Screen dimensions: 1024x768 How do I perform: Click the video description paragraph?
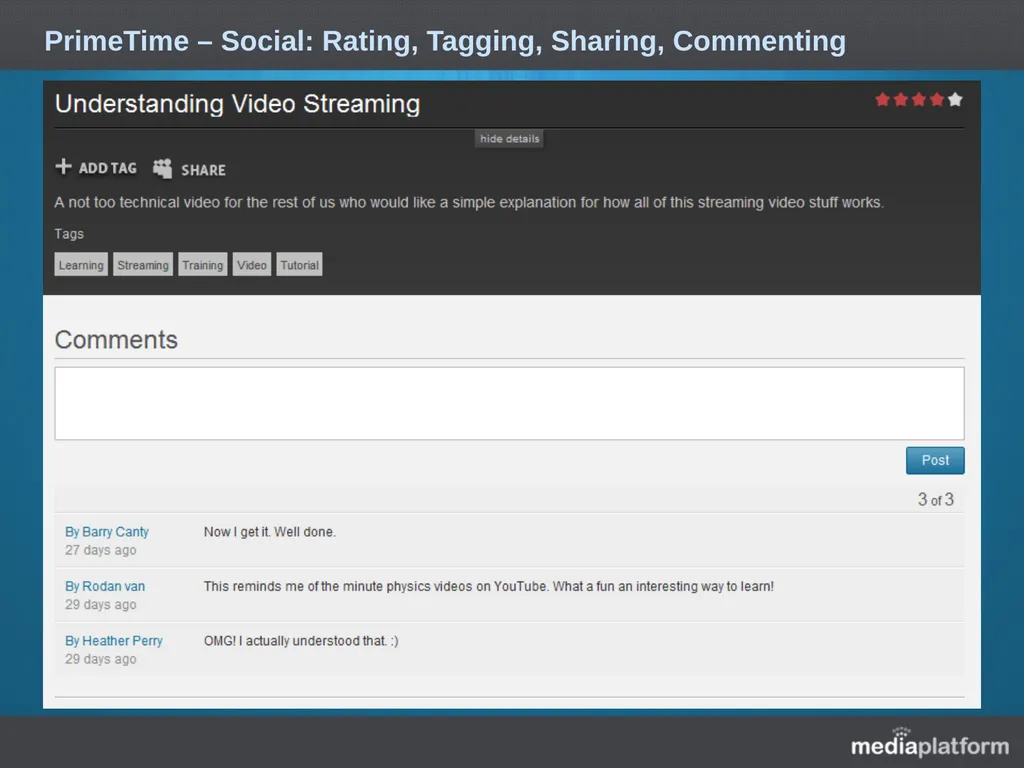tap(469, 202)
